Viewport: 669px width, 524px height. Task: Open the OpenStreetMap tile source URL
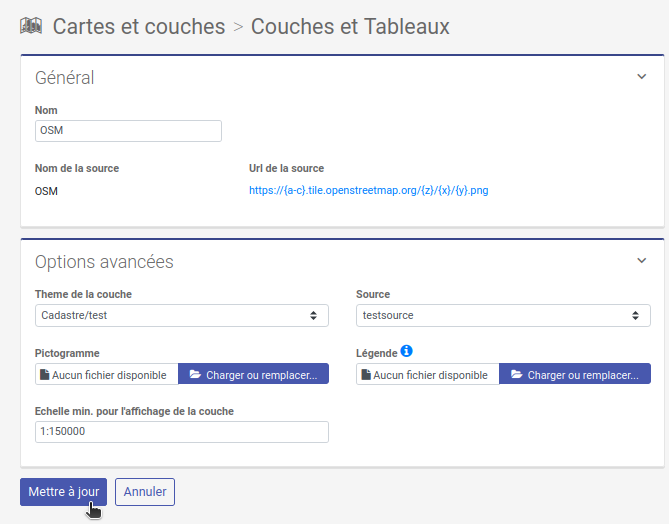tap(368, 190)
